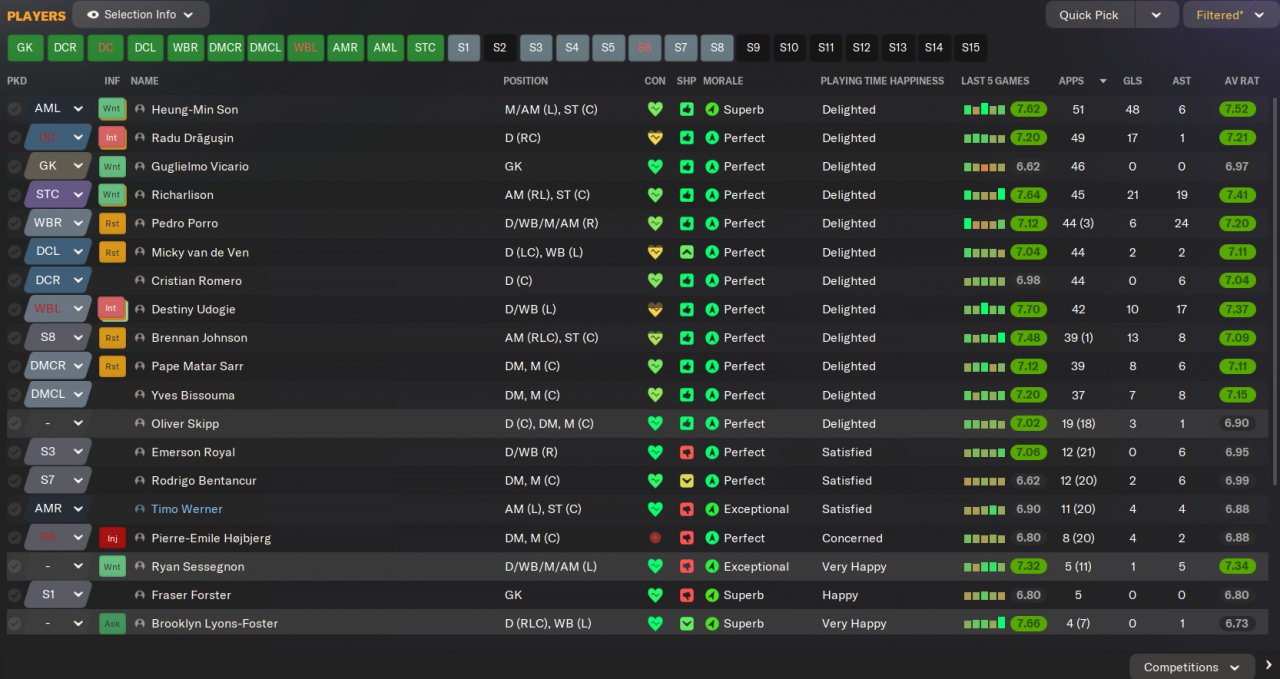This screenshot has width=1280, height=679.
Task: Click the Wnt badge on Ryan Sessegnon's row
Action: tap(112, 566)
